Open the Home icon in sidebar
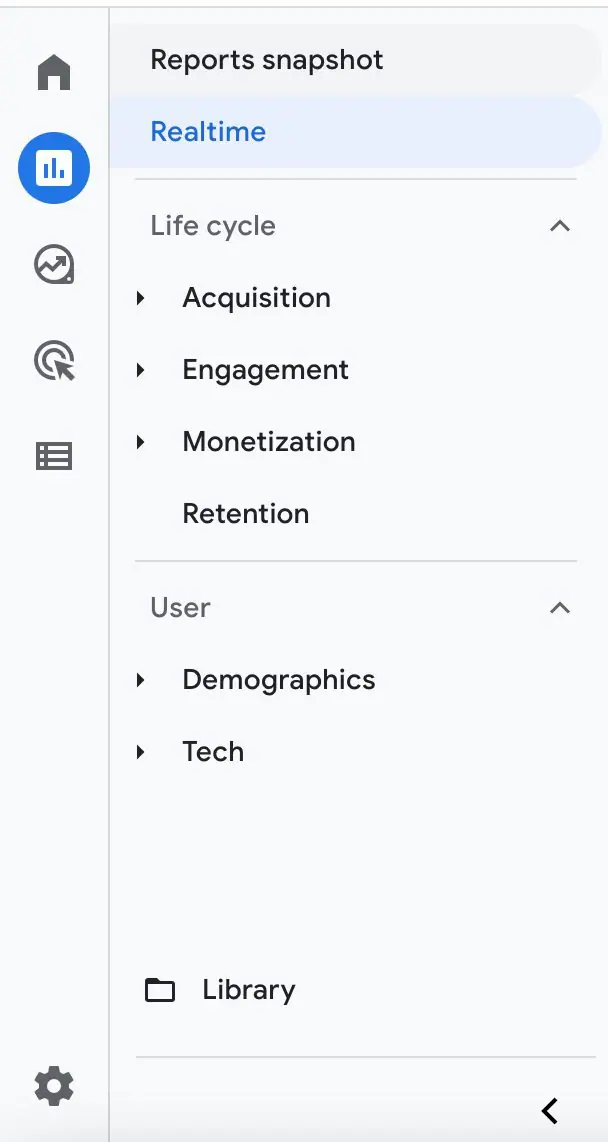The height and width of the screenshot is (1142, 608). (54, 73)
